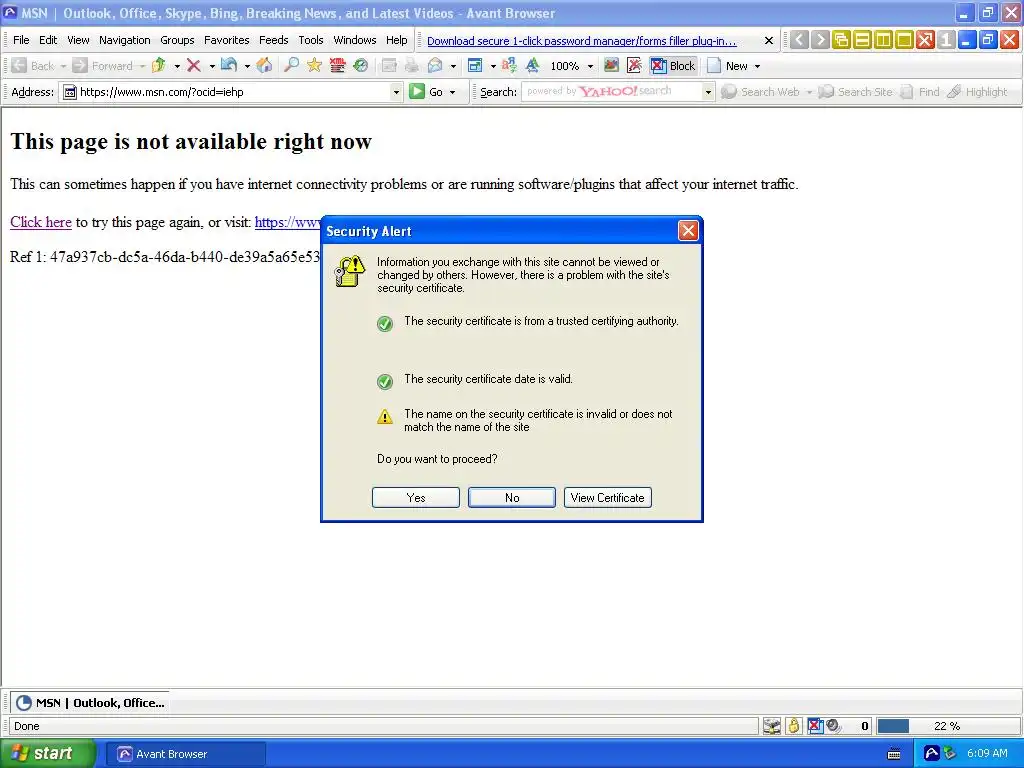The image size is (1024, 768).
Task: Open the Tools menu
Action: (x=311, y=40)
